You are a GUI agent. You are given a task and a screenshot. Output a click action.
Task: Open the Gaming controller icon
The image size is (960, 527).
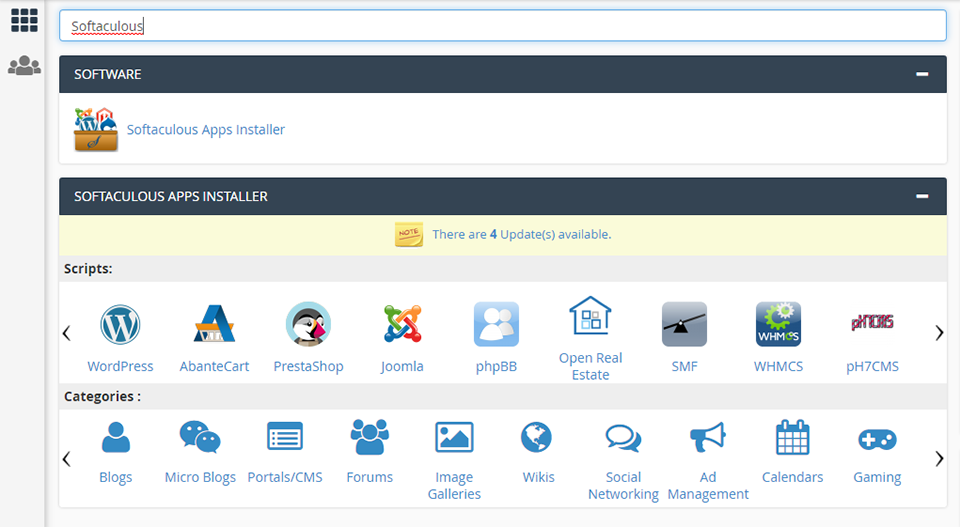pos(877,439)
